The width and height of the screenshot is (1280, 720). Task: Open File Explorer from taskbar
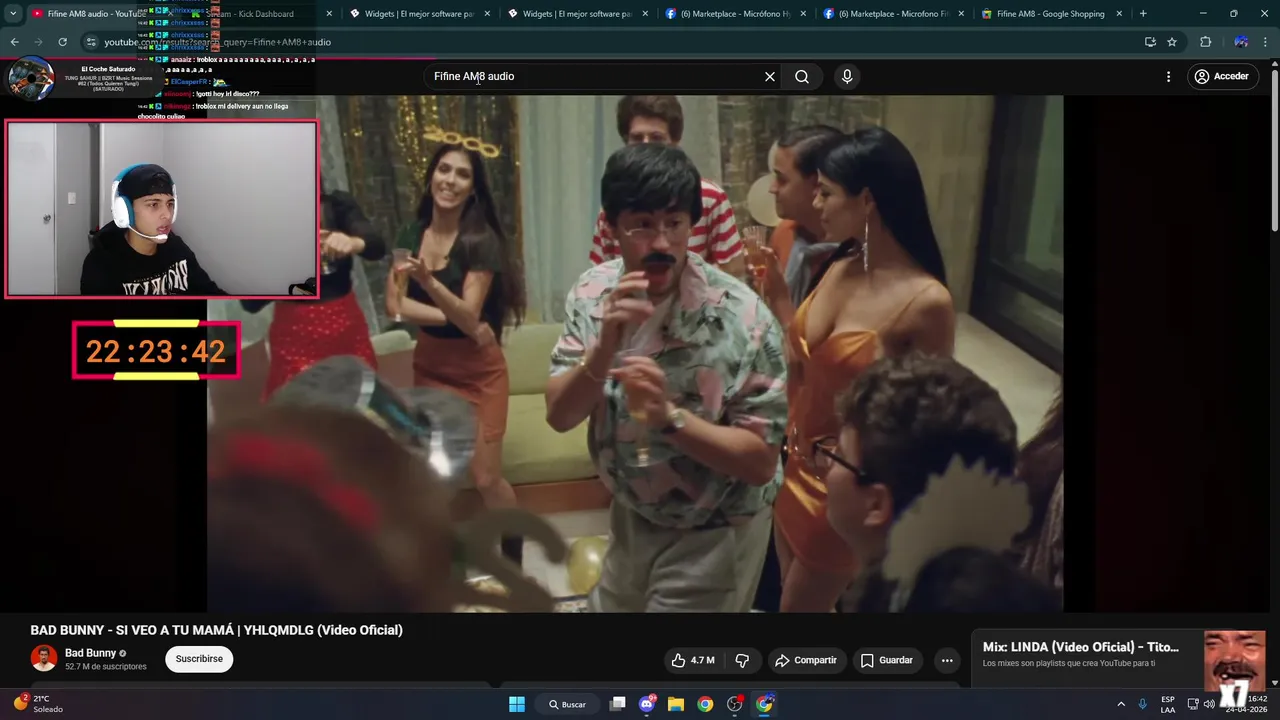click(676, 704)
